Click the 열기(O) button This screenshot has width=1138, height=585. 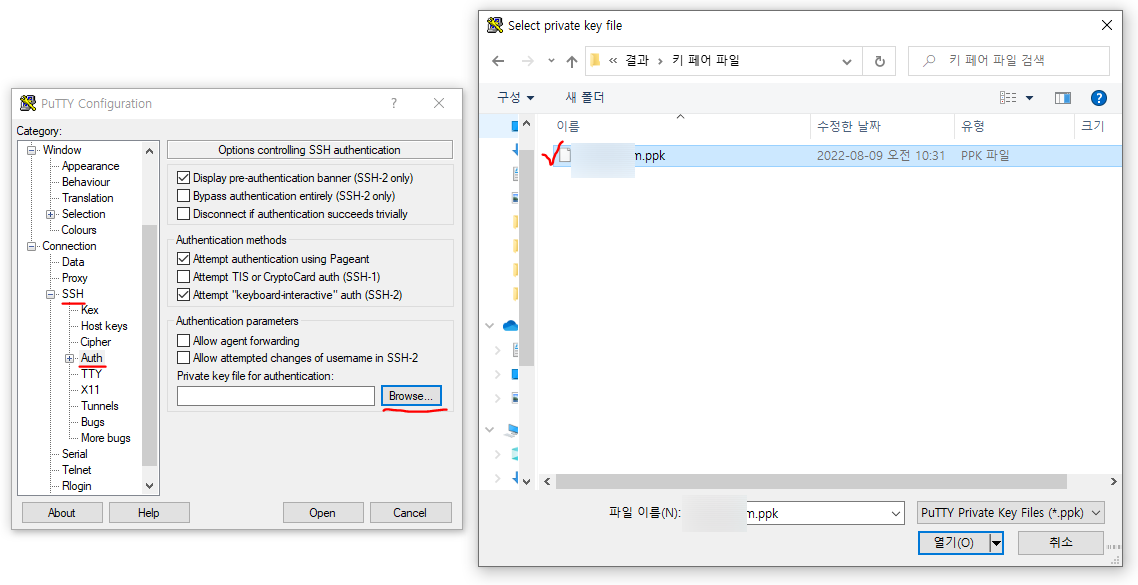point(954,542)
